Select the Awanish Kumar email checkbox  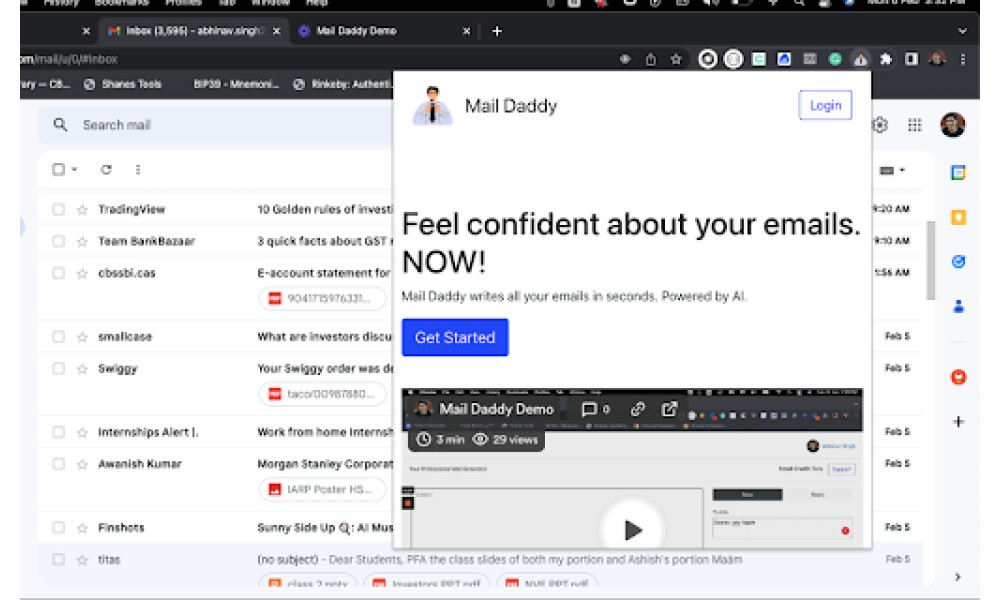[x=58, y=464]
